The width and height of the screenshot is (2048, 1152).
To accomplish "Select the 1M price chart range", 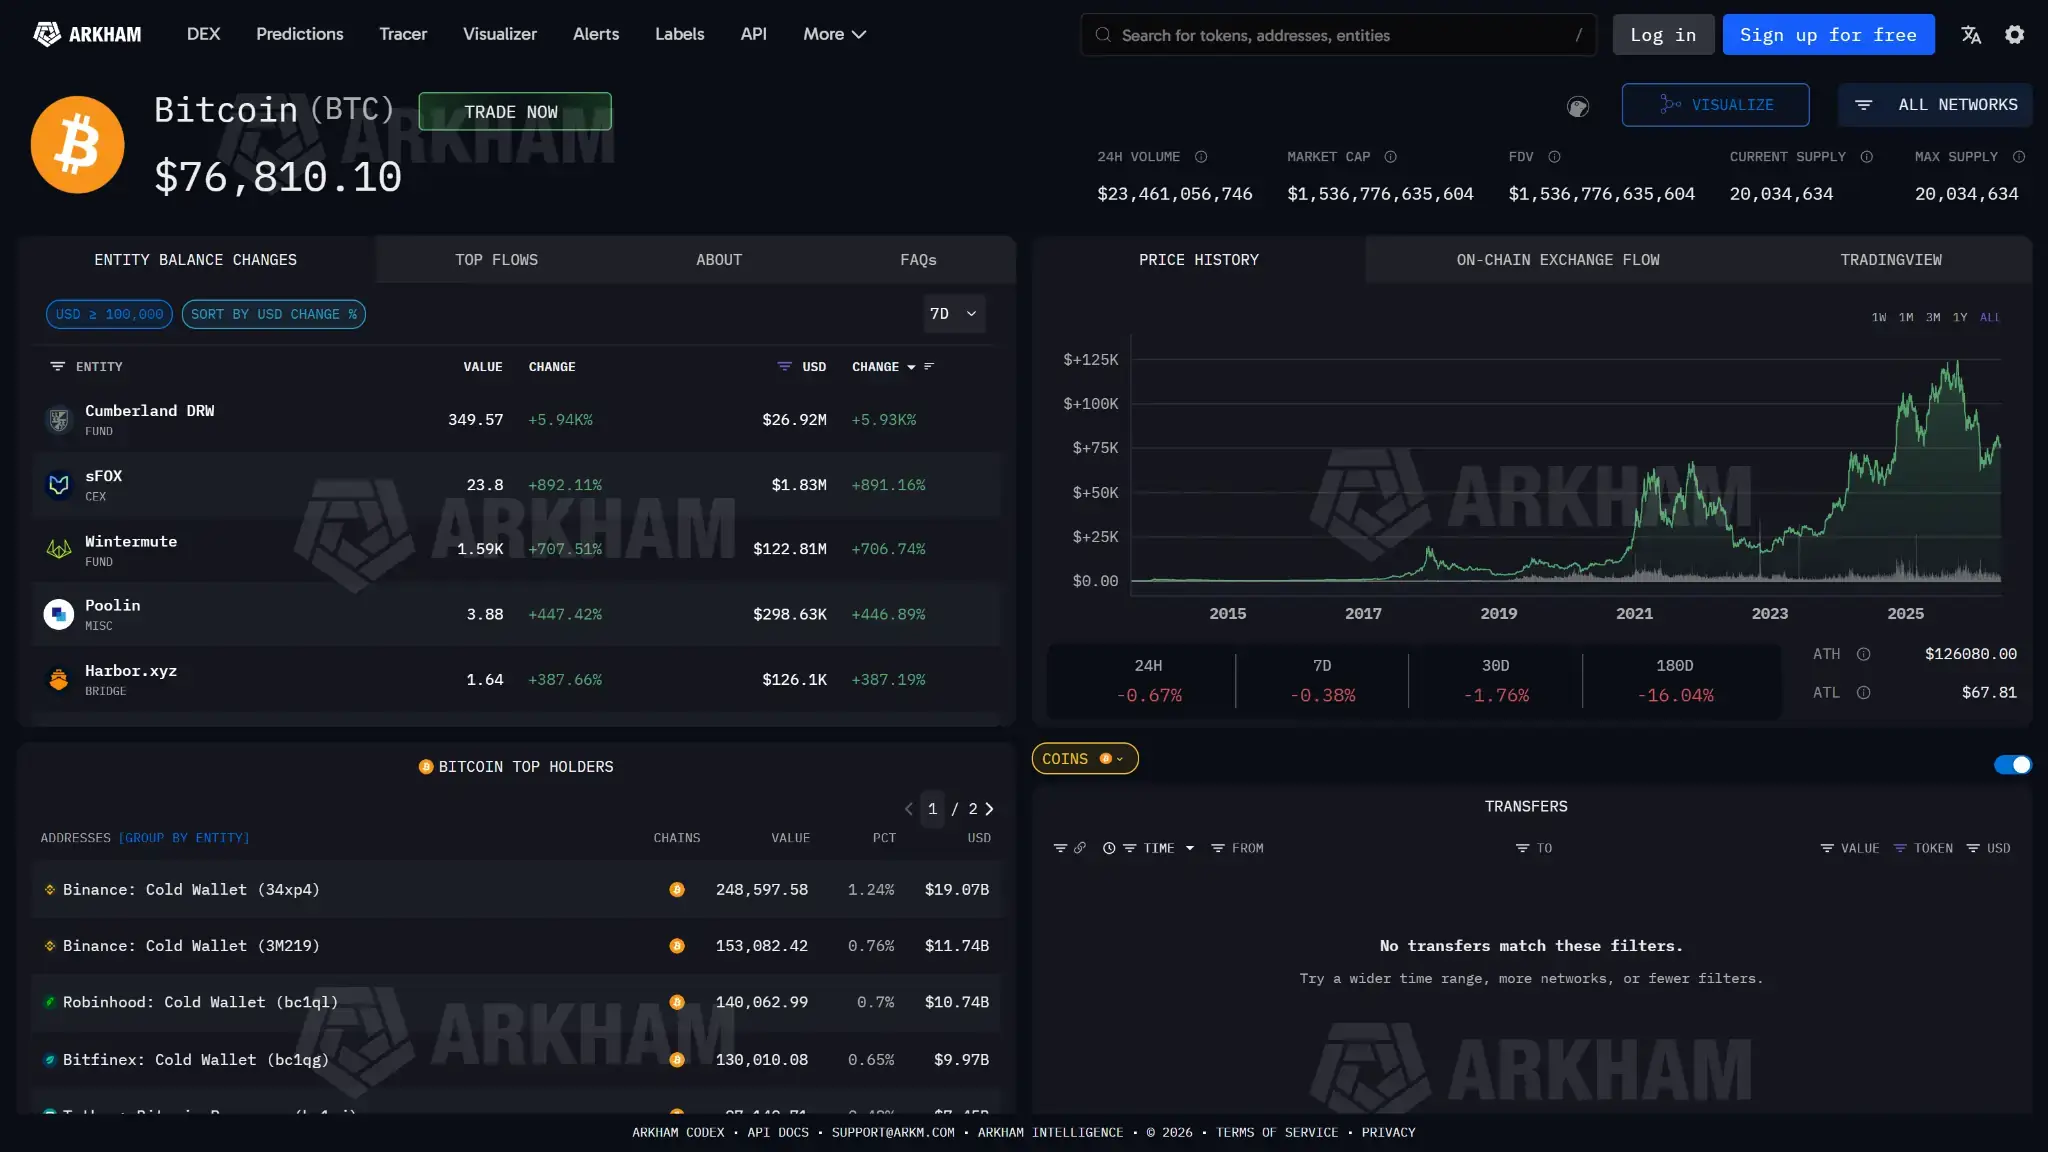I will [x=1906, y=317].
